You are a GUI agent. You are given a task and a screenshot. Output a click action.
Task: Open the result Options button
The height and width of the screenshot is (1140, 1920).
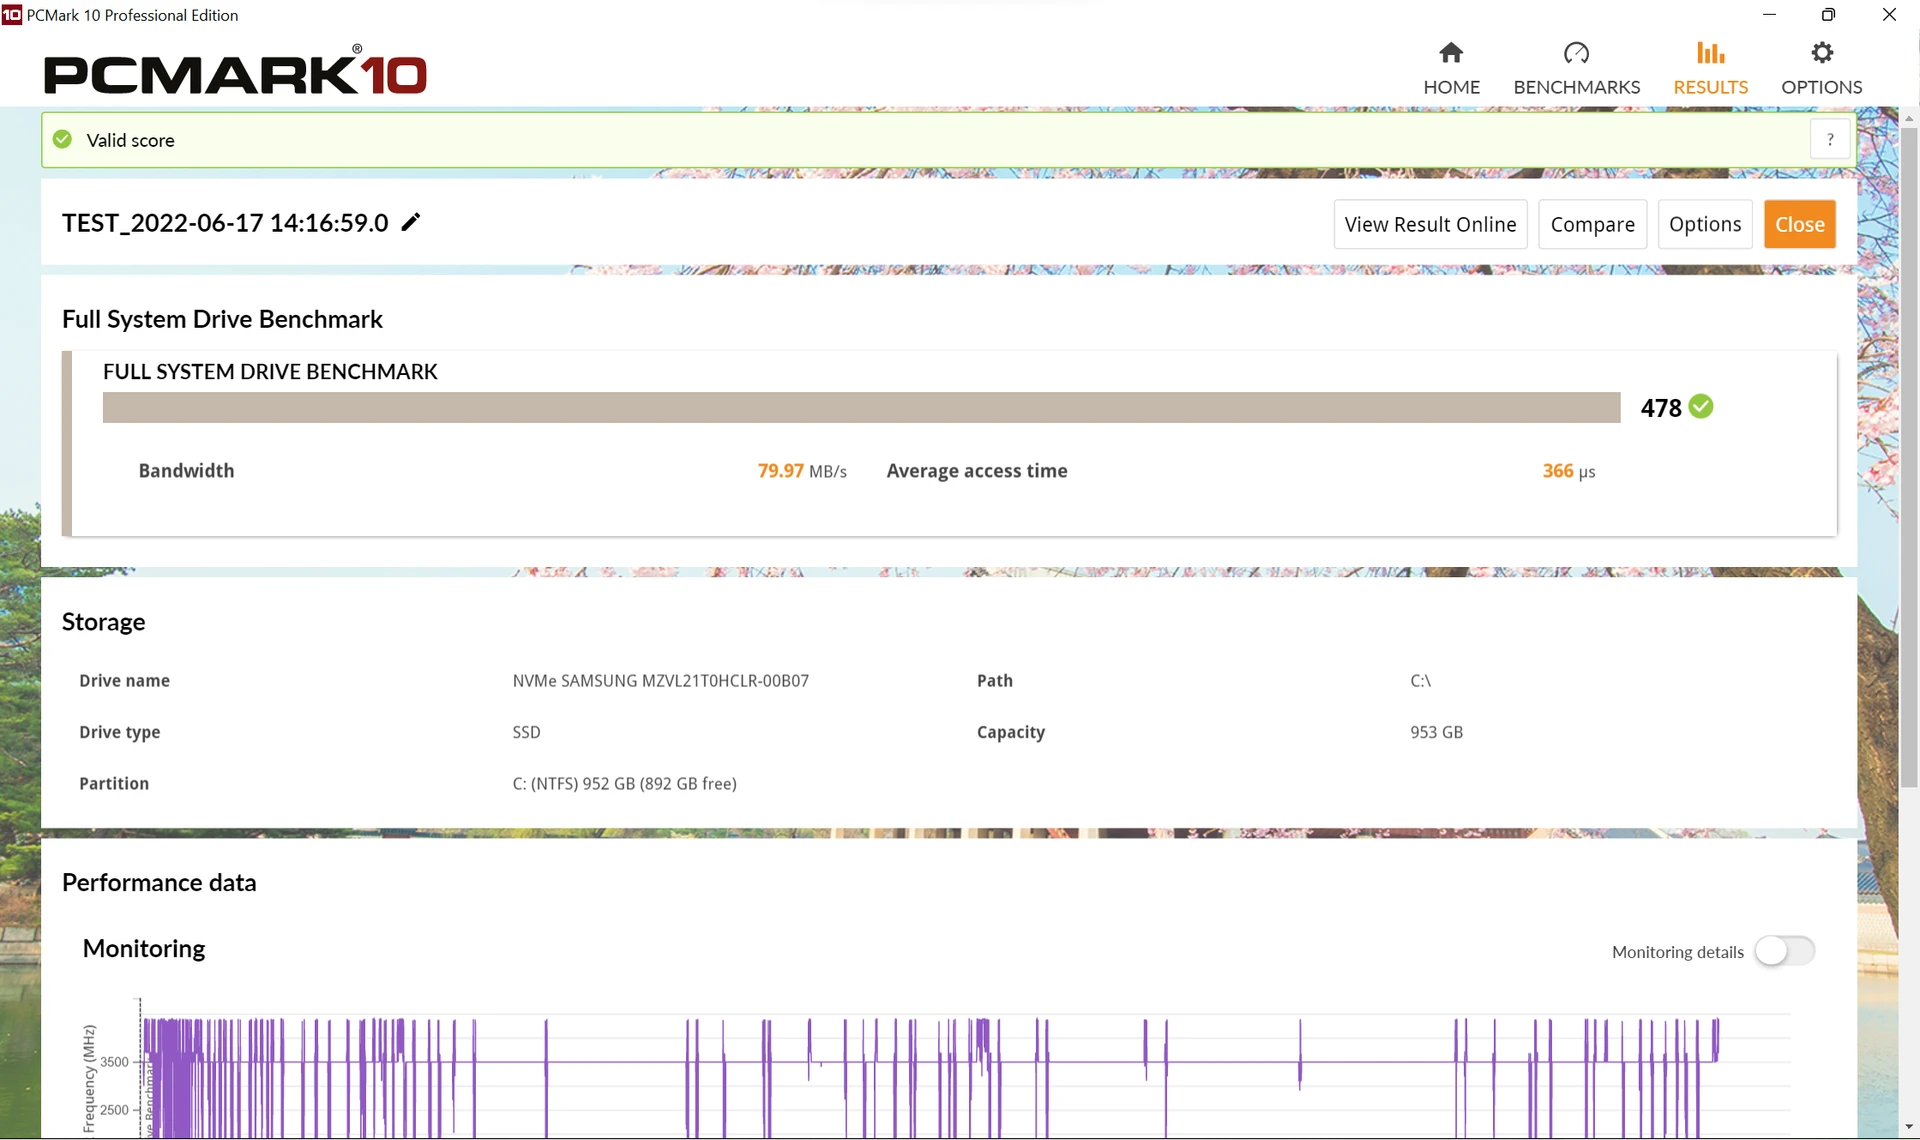coord(1705,224)
